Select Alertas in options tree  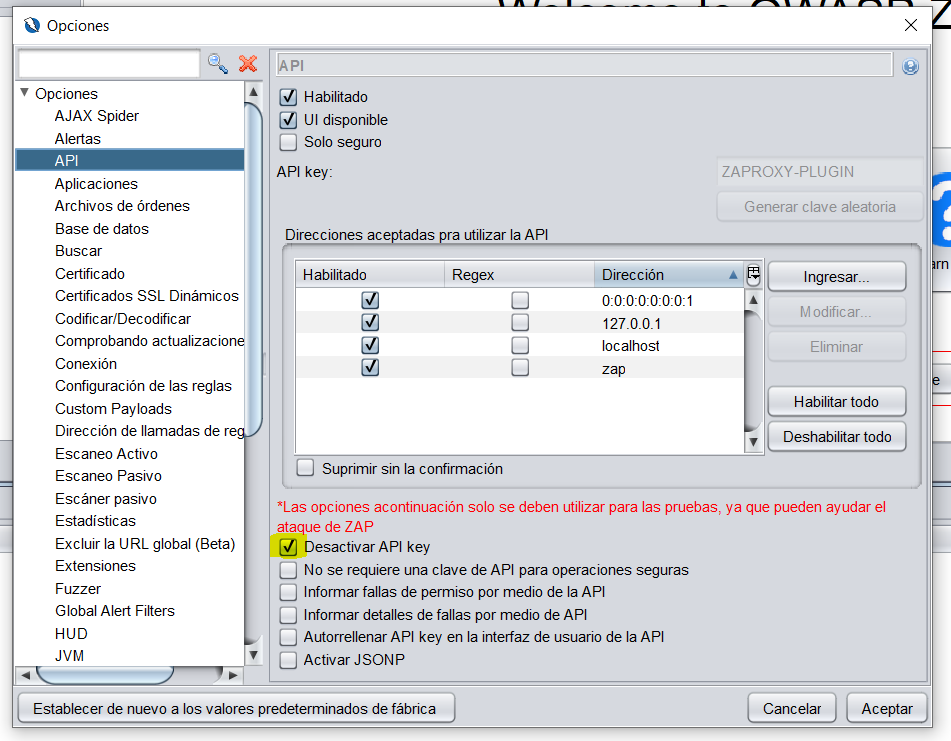pyautogui.click(x=78, y=139)
